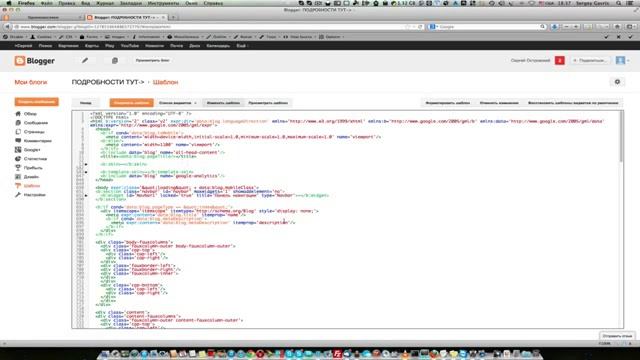Click the Назад button
640x360 pixels.
pyautogui.click(x=86, y=103)
